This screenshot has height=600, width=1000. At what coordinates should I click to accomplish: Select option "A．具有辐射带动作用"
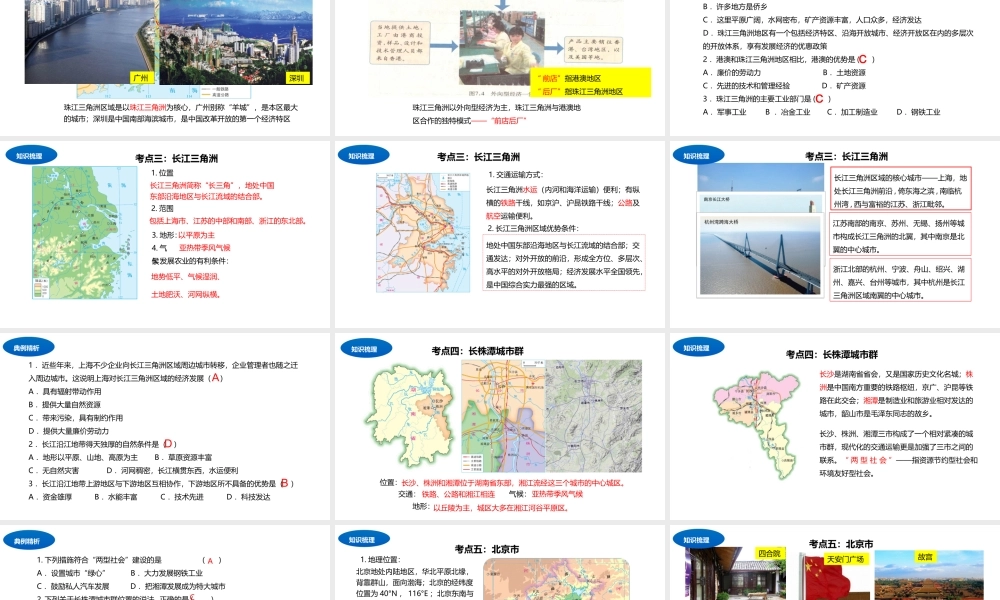[x=64, y=391]
